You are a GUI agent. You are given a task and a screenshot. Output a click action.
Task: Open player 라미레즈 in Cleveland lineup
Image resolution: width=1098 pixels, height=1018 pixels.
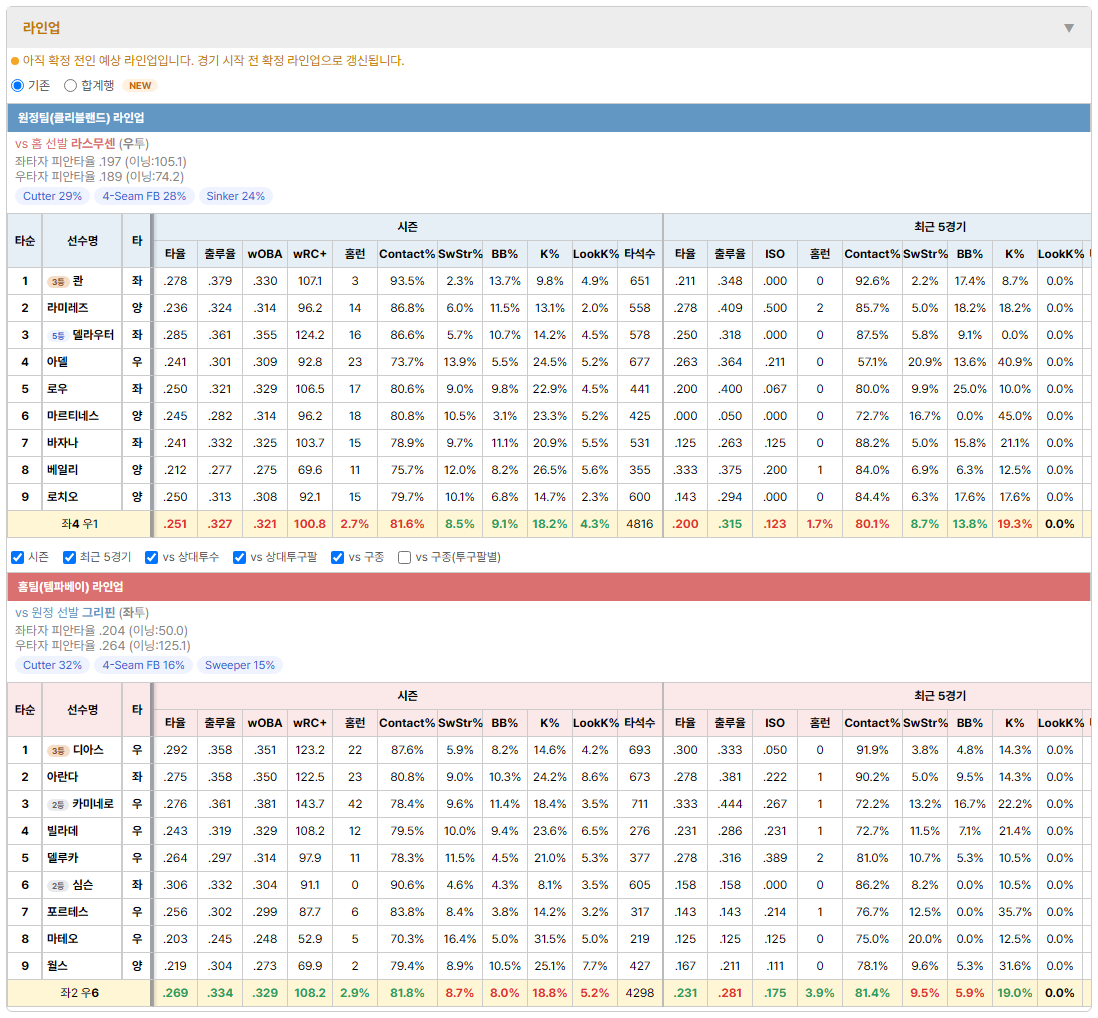[68, 308]
